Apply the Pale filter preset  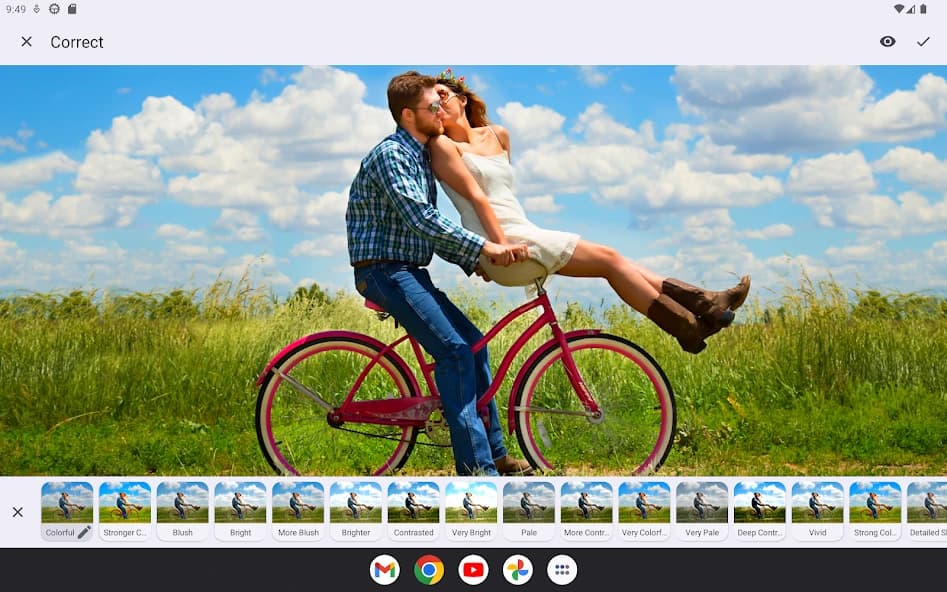coord(529,508)
